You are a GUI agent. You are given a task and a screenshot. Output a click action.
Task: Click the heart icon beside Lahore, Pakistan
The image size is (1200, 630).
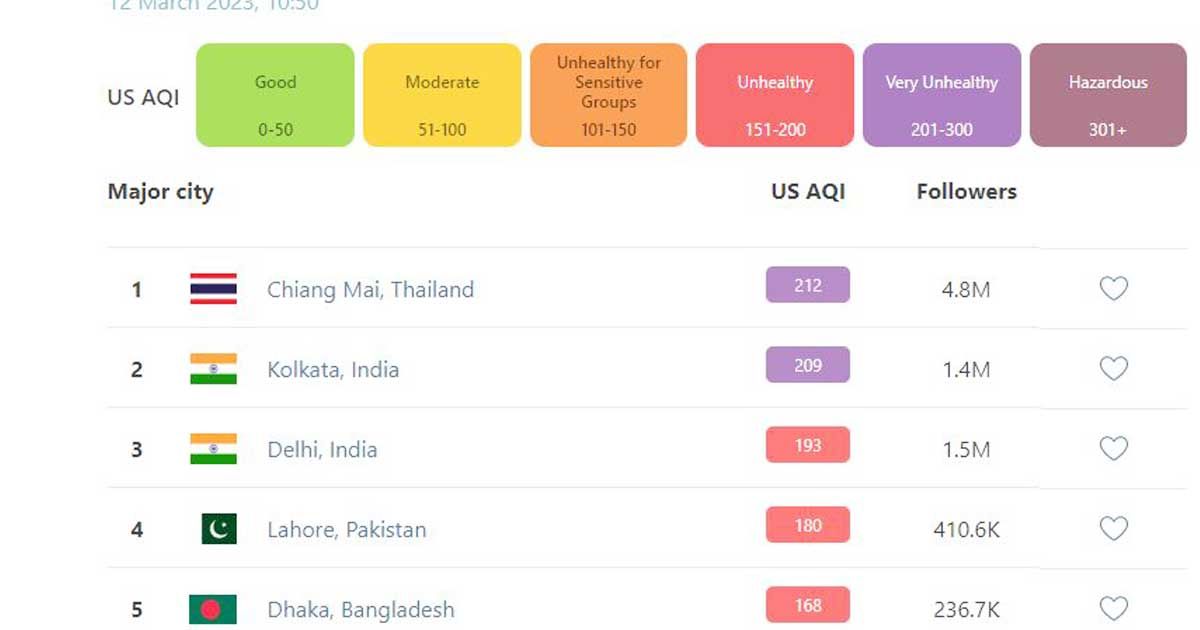pyautogui.click(x=1113, y=529)
